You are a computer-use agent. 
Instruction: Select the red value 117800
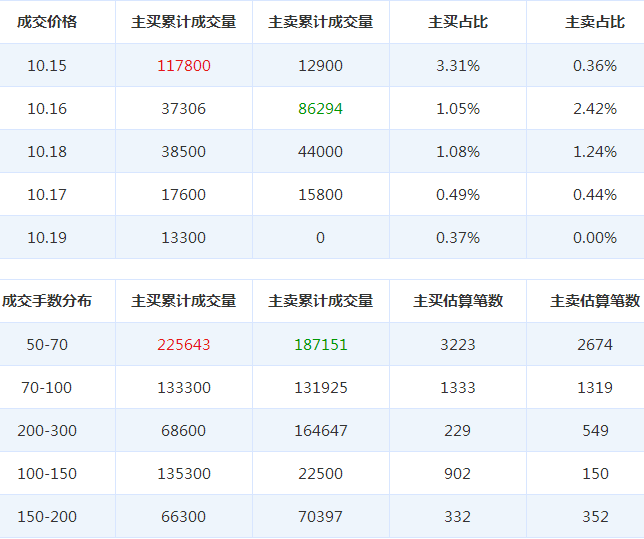pyautogui.click(x=184, y=66)
